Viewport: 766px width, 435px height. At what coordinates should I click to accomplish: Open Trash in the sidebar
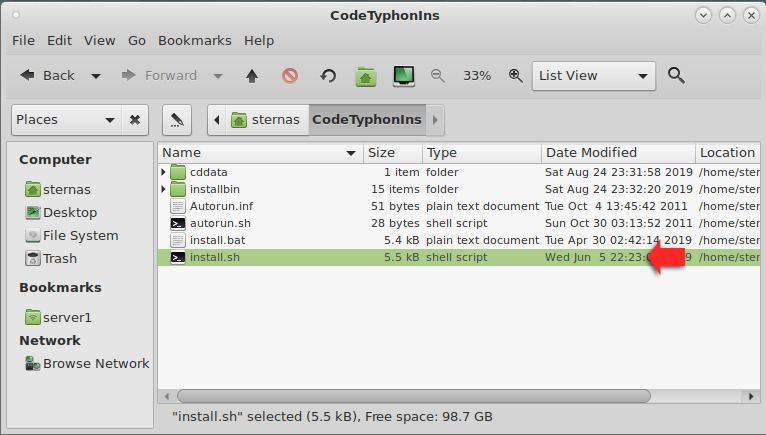[51, 258]
